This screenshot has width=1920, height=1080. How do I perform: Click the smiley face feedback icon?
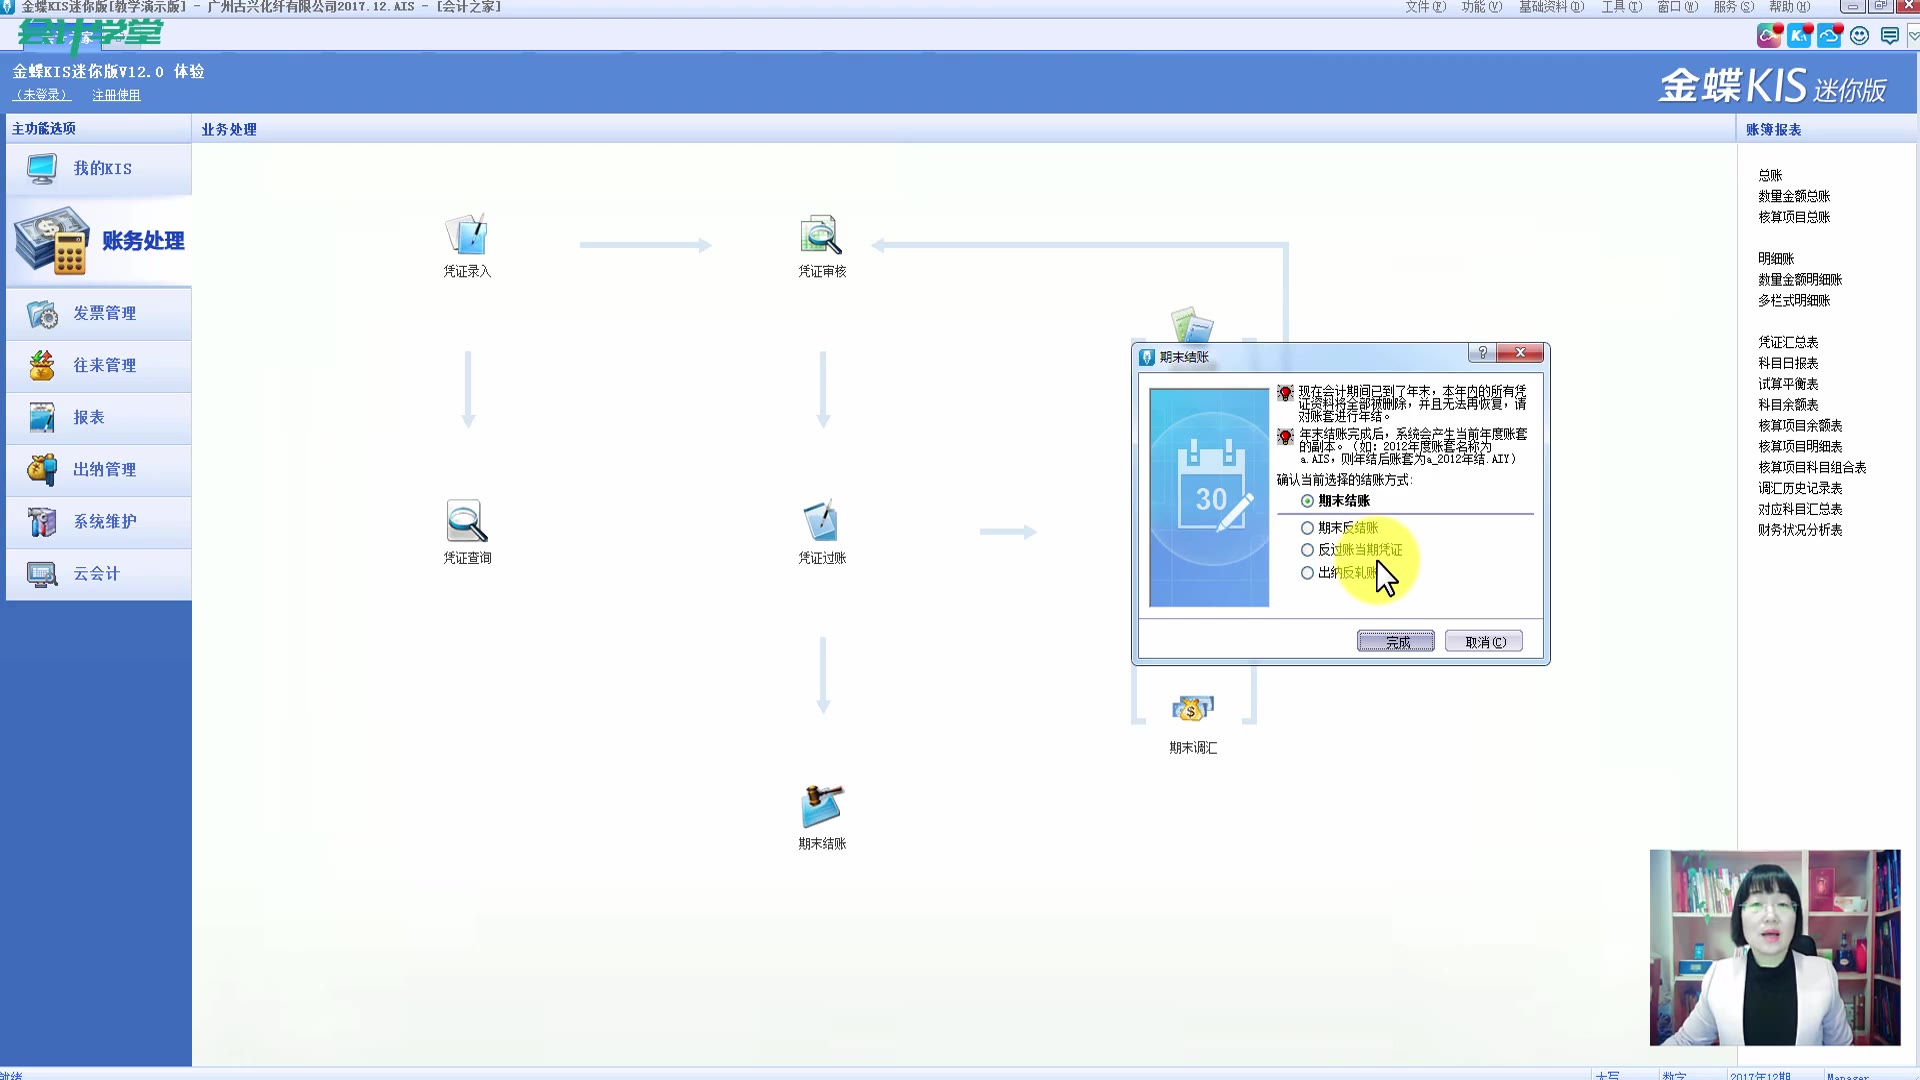click(x=1859, y=36)
